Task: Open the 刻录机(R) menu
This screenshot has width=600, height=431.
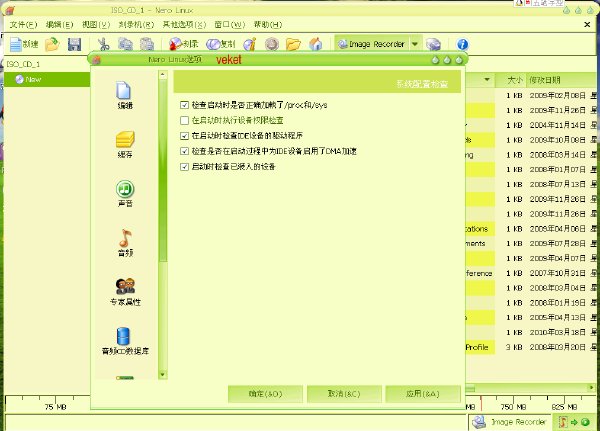Action: coord(136,24)
